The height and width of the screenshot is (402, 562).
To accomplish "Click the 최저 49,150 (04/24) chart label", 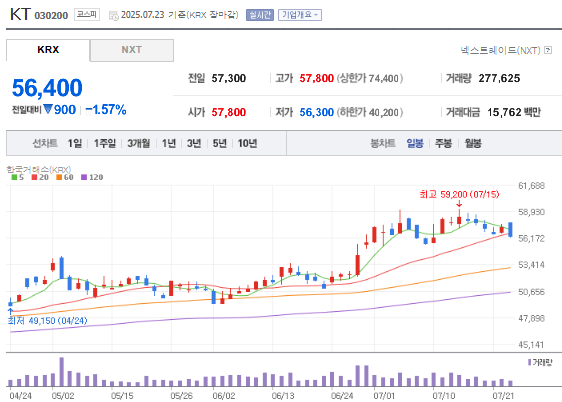I will 48,321.
